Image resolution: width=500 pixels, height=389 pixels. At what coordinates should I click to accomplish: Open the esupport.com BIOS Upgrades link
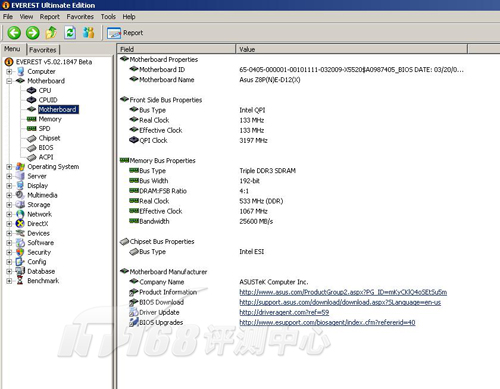pos(327,322)
